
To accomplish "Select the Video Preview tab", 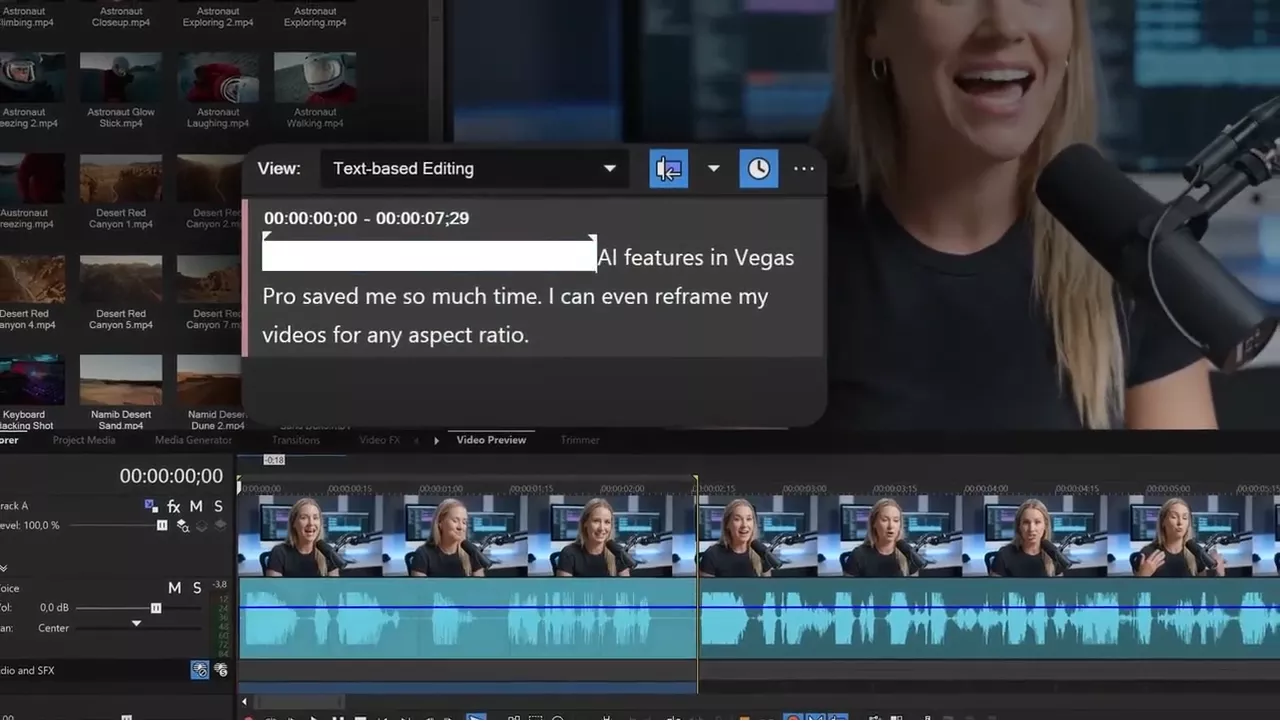I will coord(491,440).
